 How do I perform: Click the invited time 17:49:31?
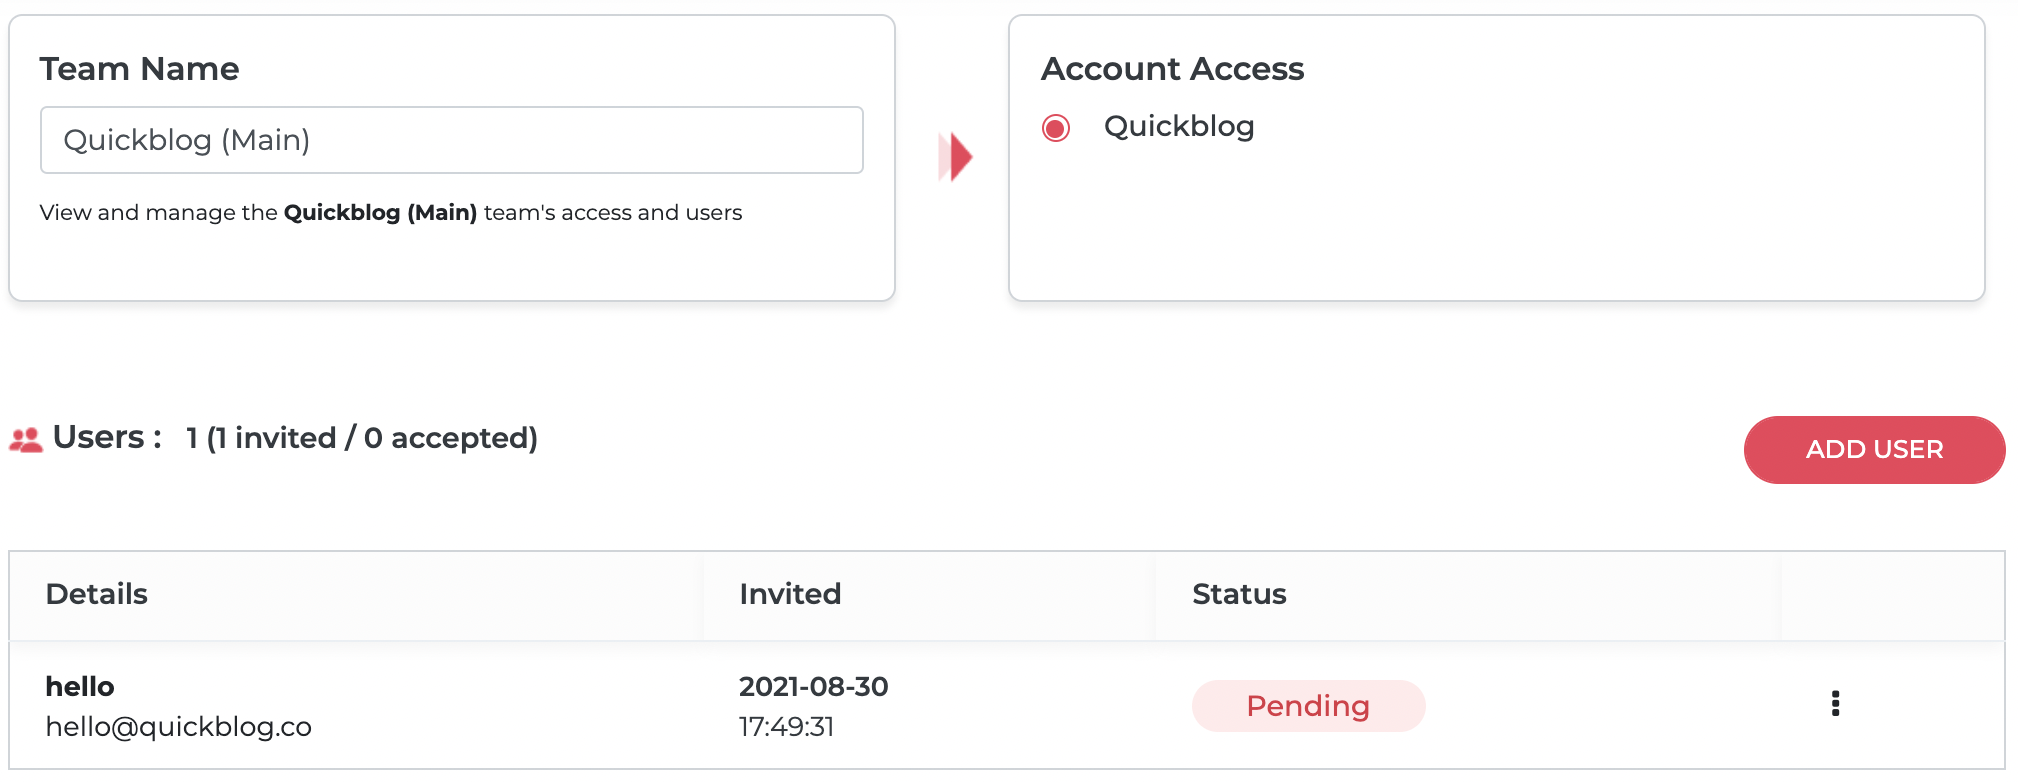[786, 727]
